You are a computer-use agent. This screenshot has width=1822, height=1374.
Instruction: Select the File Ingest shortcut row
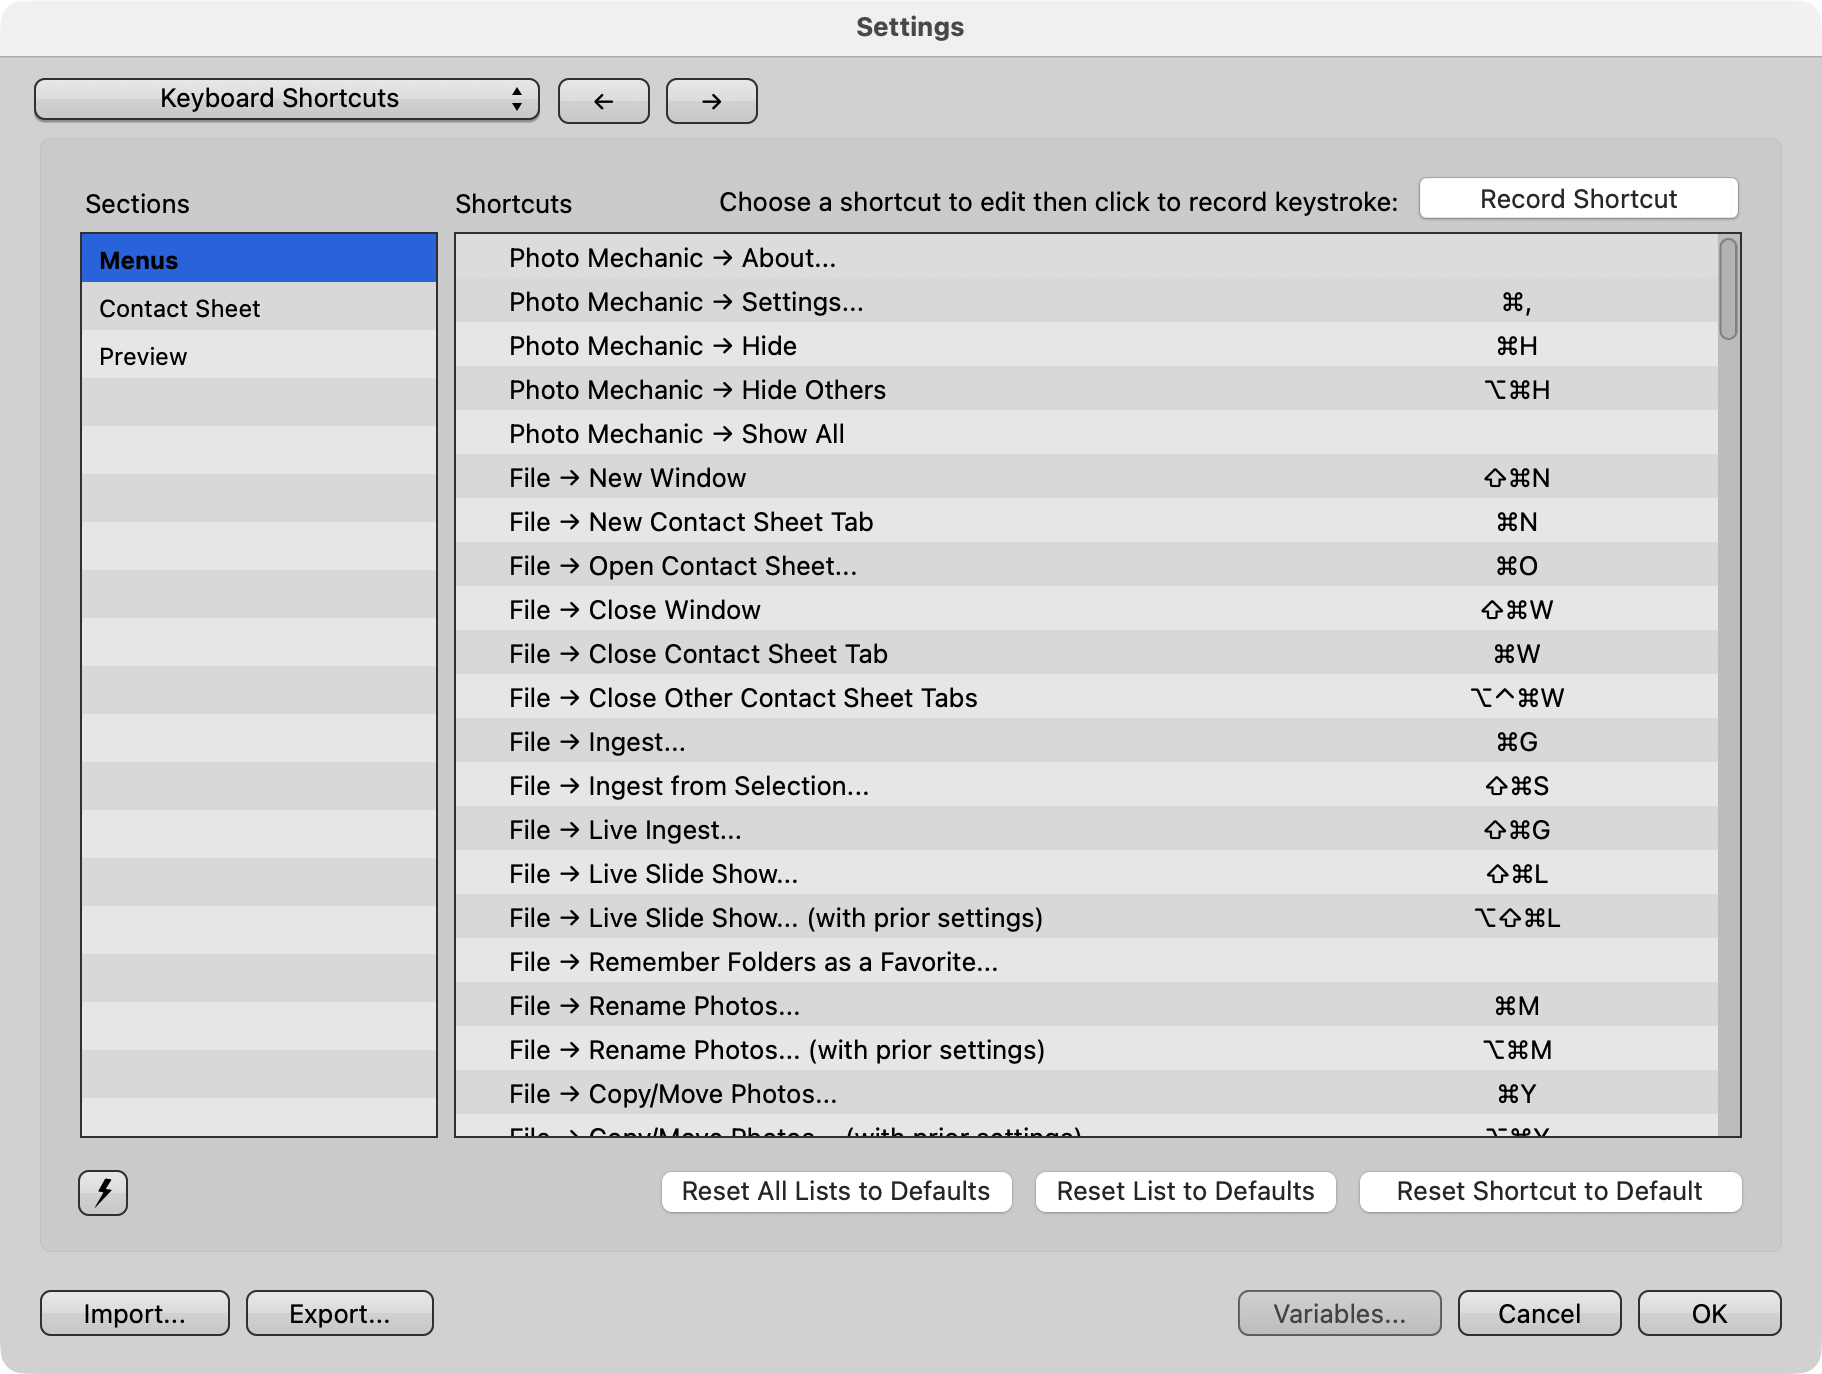[900, 741]
